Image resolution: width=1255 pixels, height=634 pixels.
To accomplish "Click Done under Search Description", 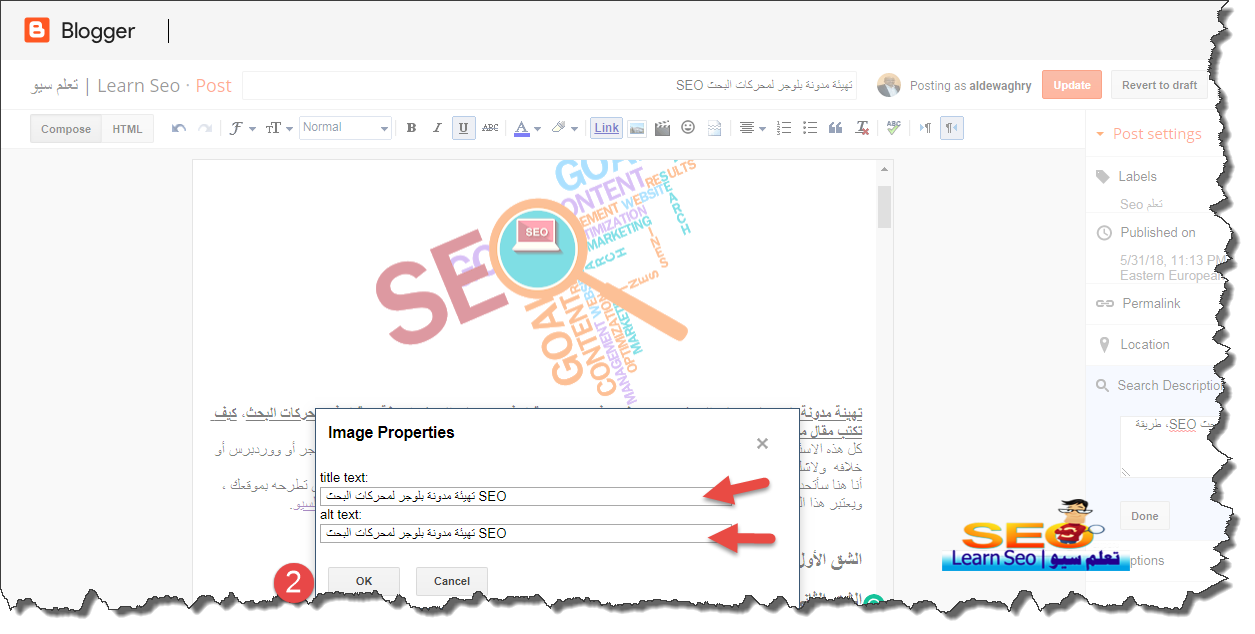I will pyautogui.click(x=1145, y=516).
